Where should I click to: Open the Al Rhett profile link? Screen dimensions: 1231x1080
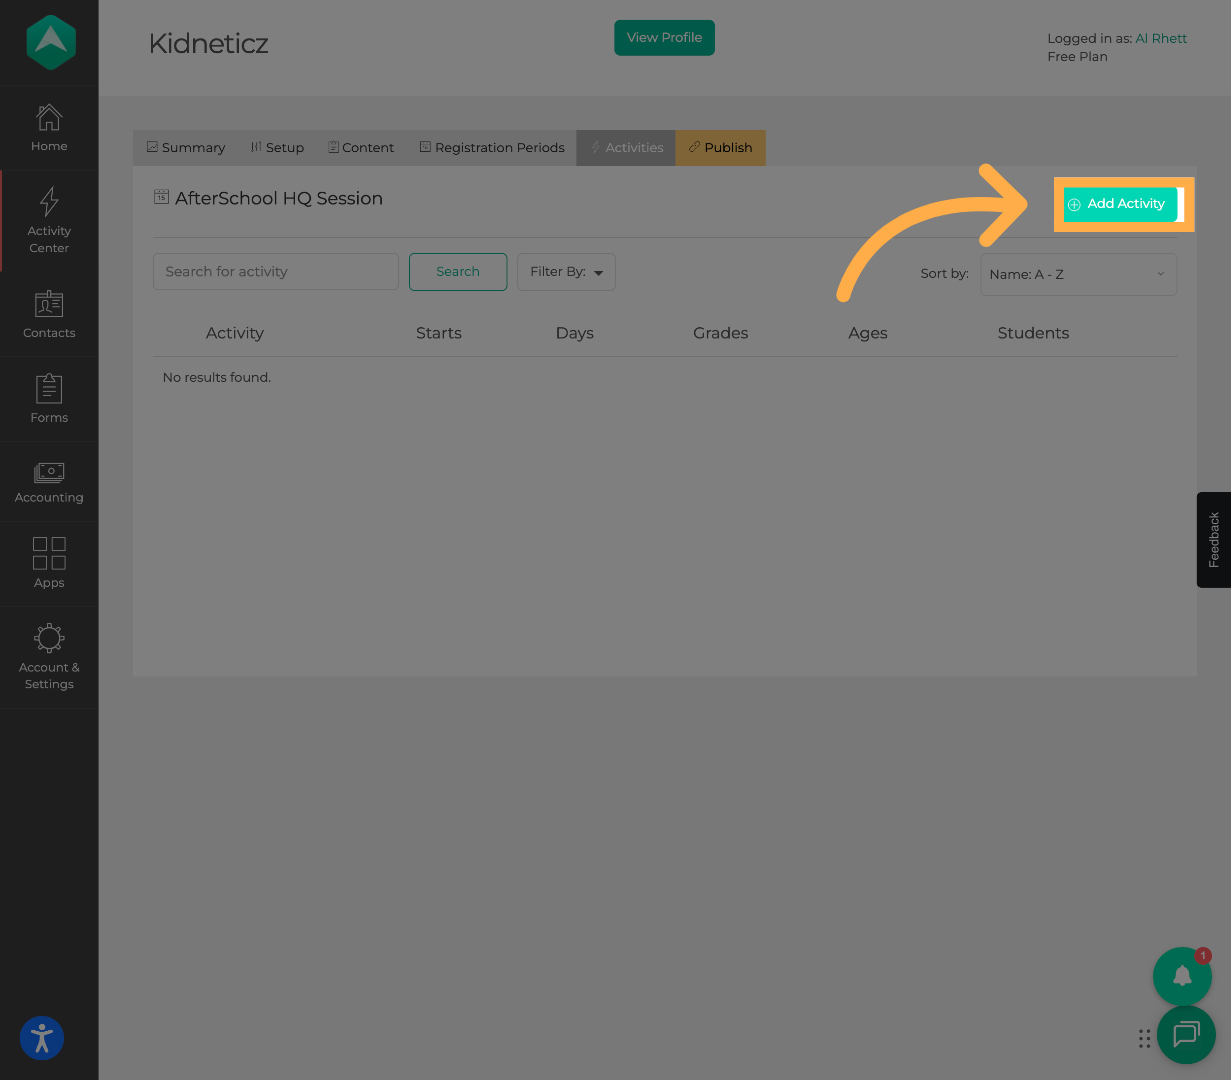[1161, 38]
